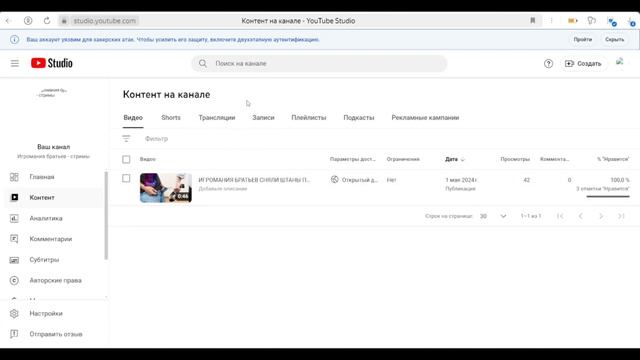Select the ИГРОМАНИЯ БРАТЬЕВ video checkbox
640x360 pixels.
[126, 178]
